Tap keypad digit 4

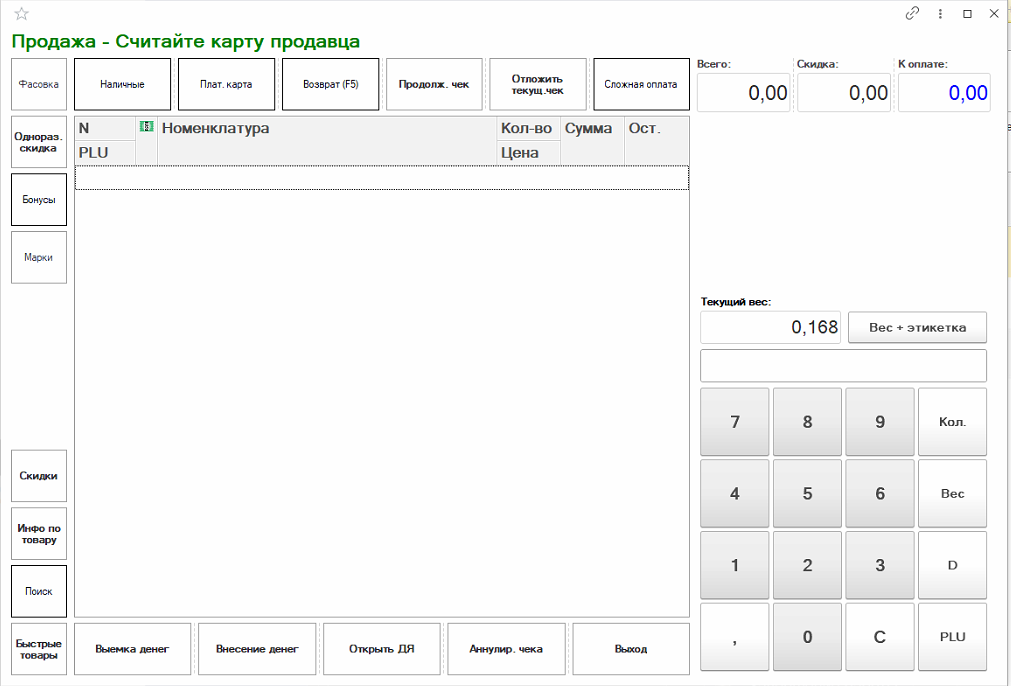(x=734, y=494)
